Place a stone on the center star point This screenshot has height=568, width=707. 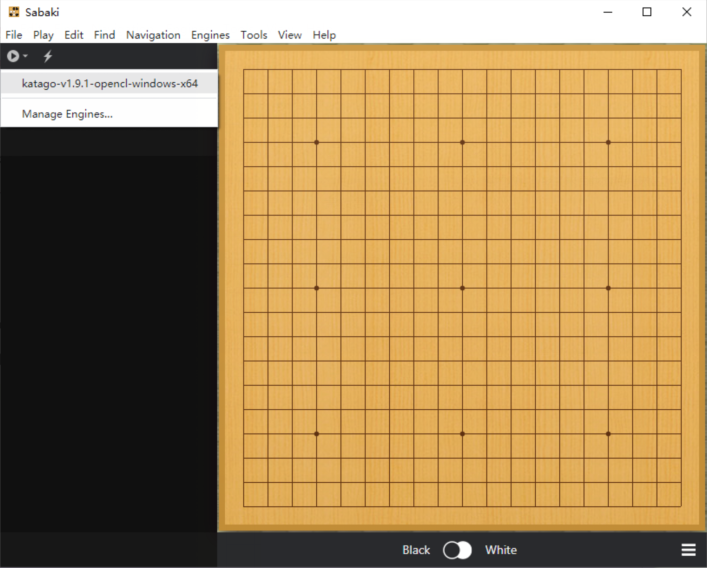pyautogui.click(x=462, y=288)
